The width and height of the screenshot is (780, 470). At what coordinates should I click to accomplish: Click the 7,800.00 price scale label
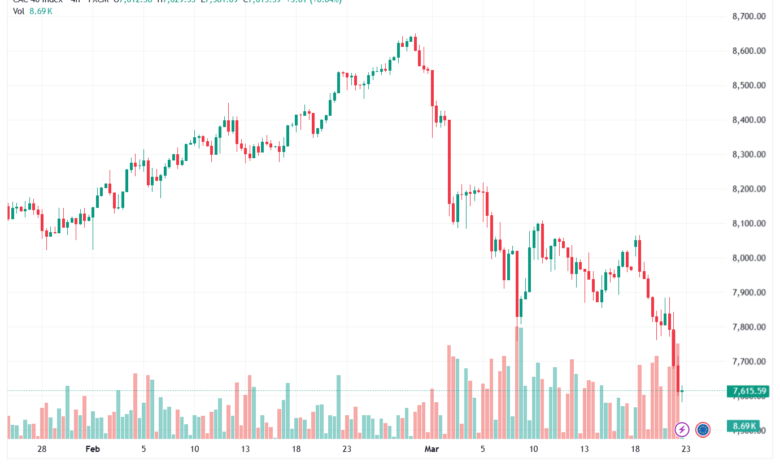pos(749,327)
